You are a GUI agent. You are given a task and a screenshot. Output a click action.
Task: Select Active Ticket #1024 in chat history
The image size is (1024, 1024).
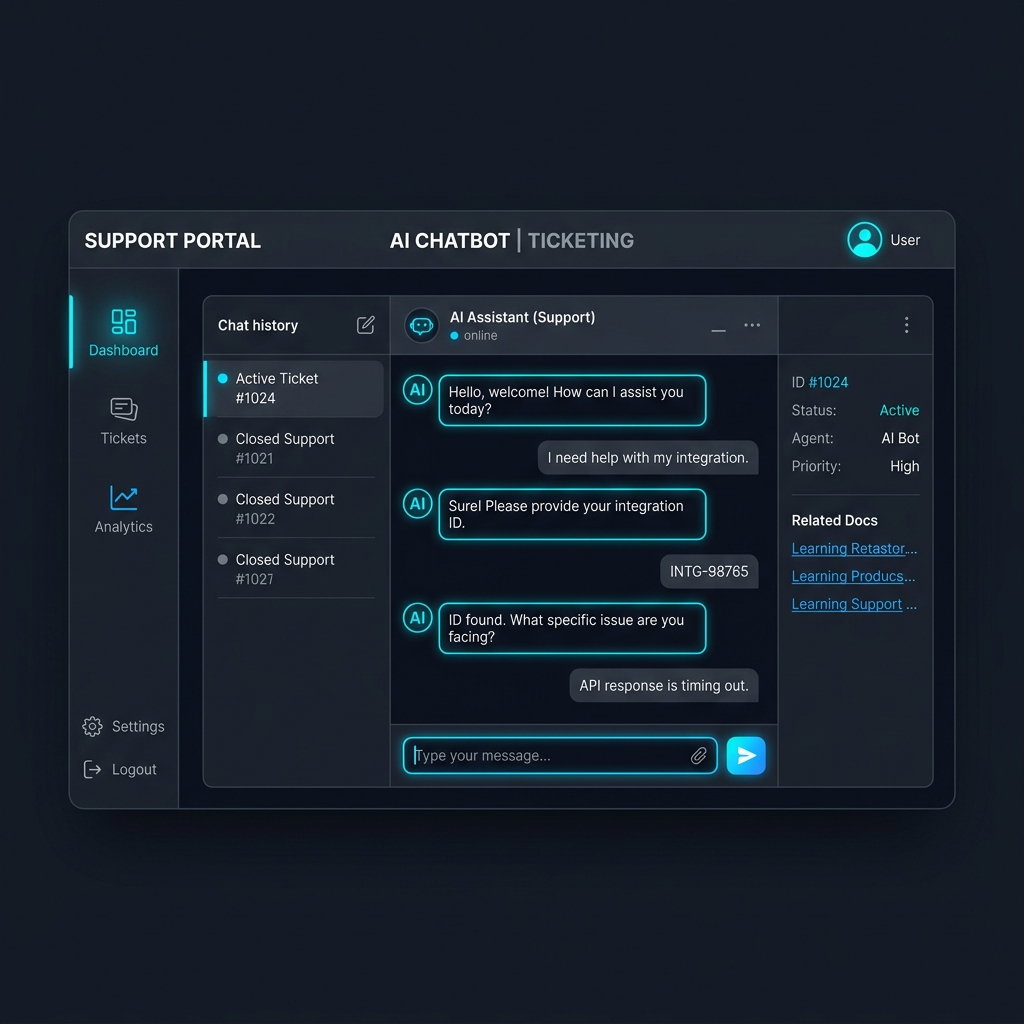(x=295, y=389)
